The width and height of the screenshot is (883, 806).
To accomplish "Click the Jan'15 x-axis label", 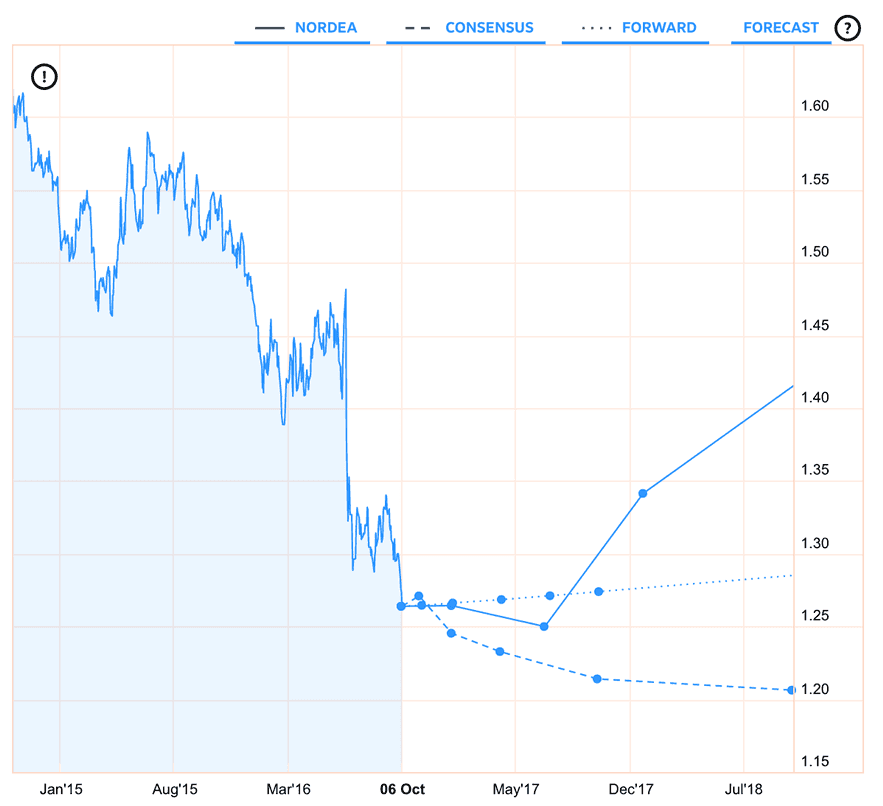I will point(61,789).
